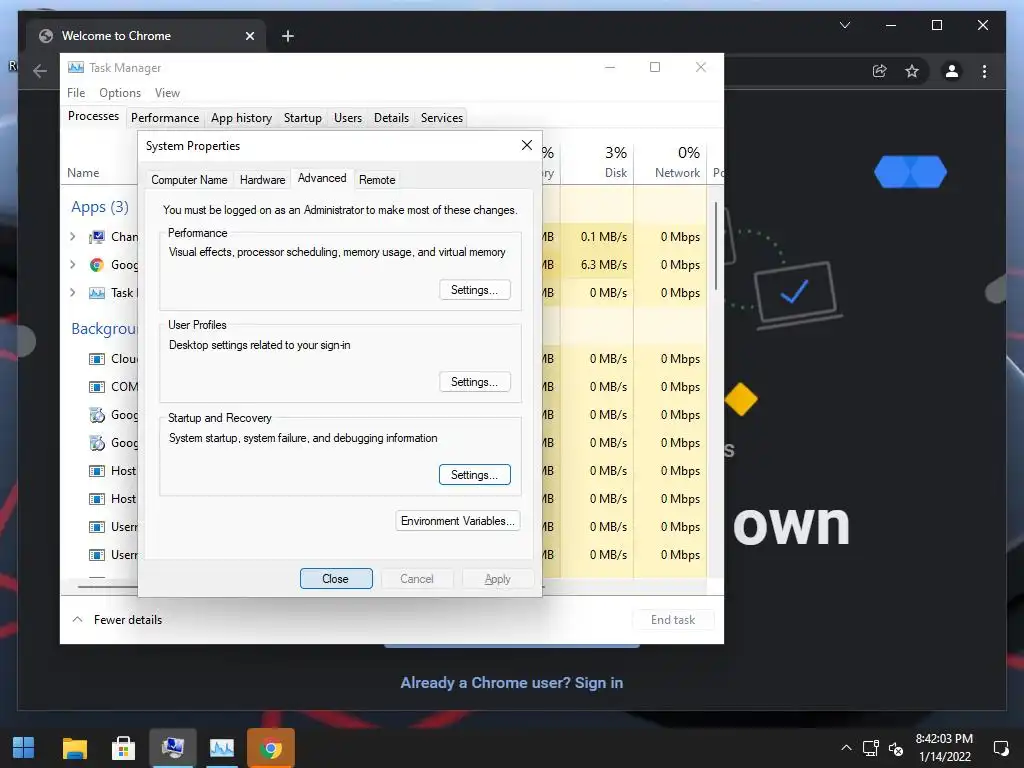Click the Chrome back arrow
The image size is (1024, 768).
40,71
